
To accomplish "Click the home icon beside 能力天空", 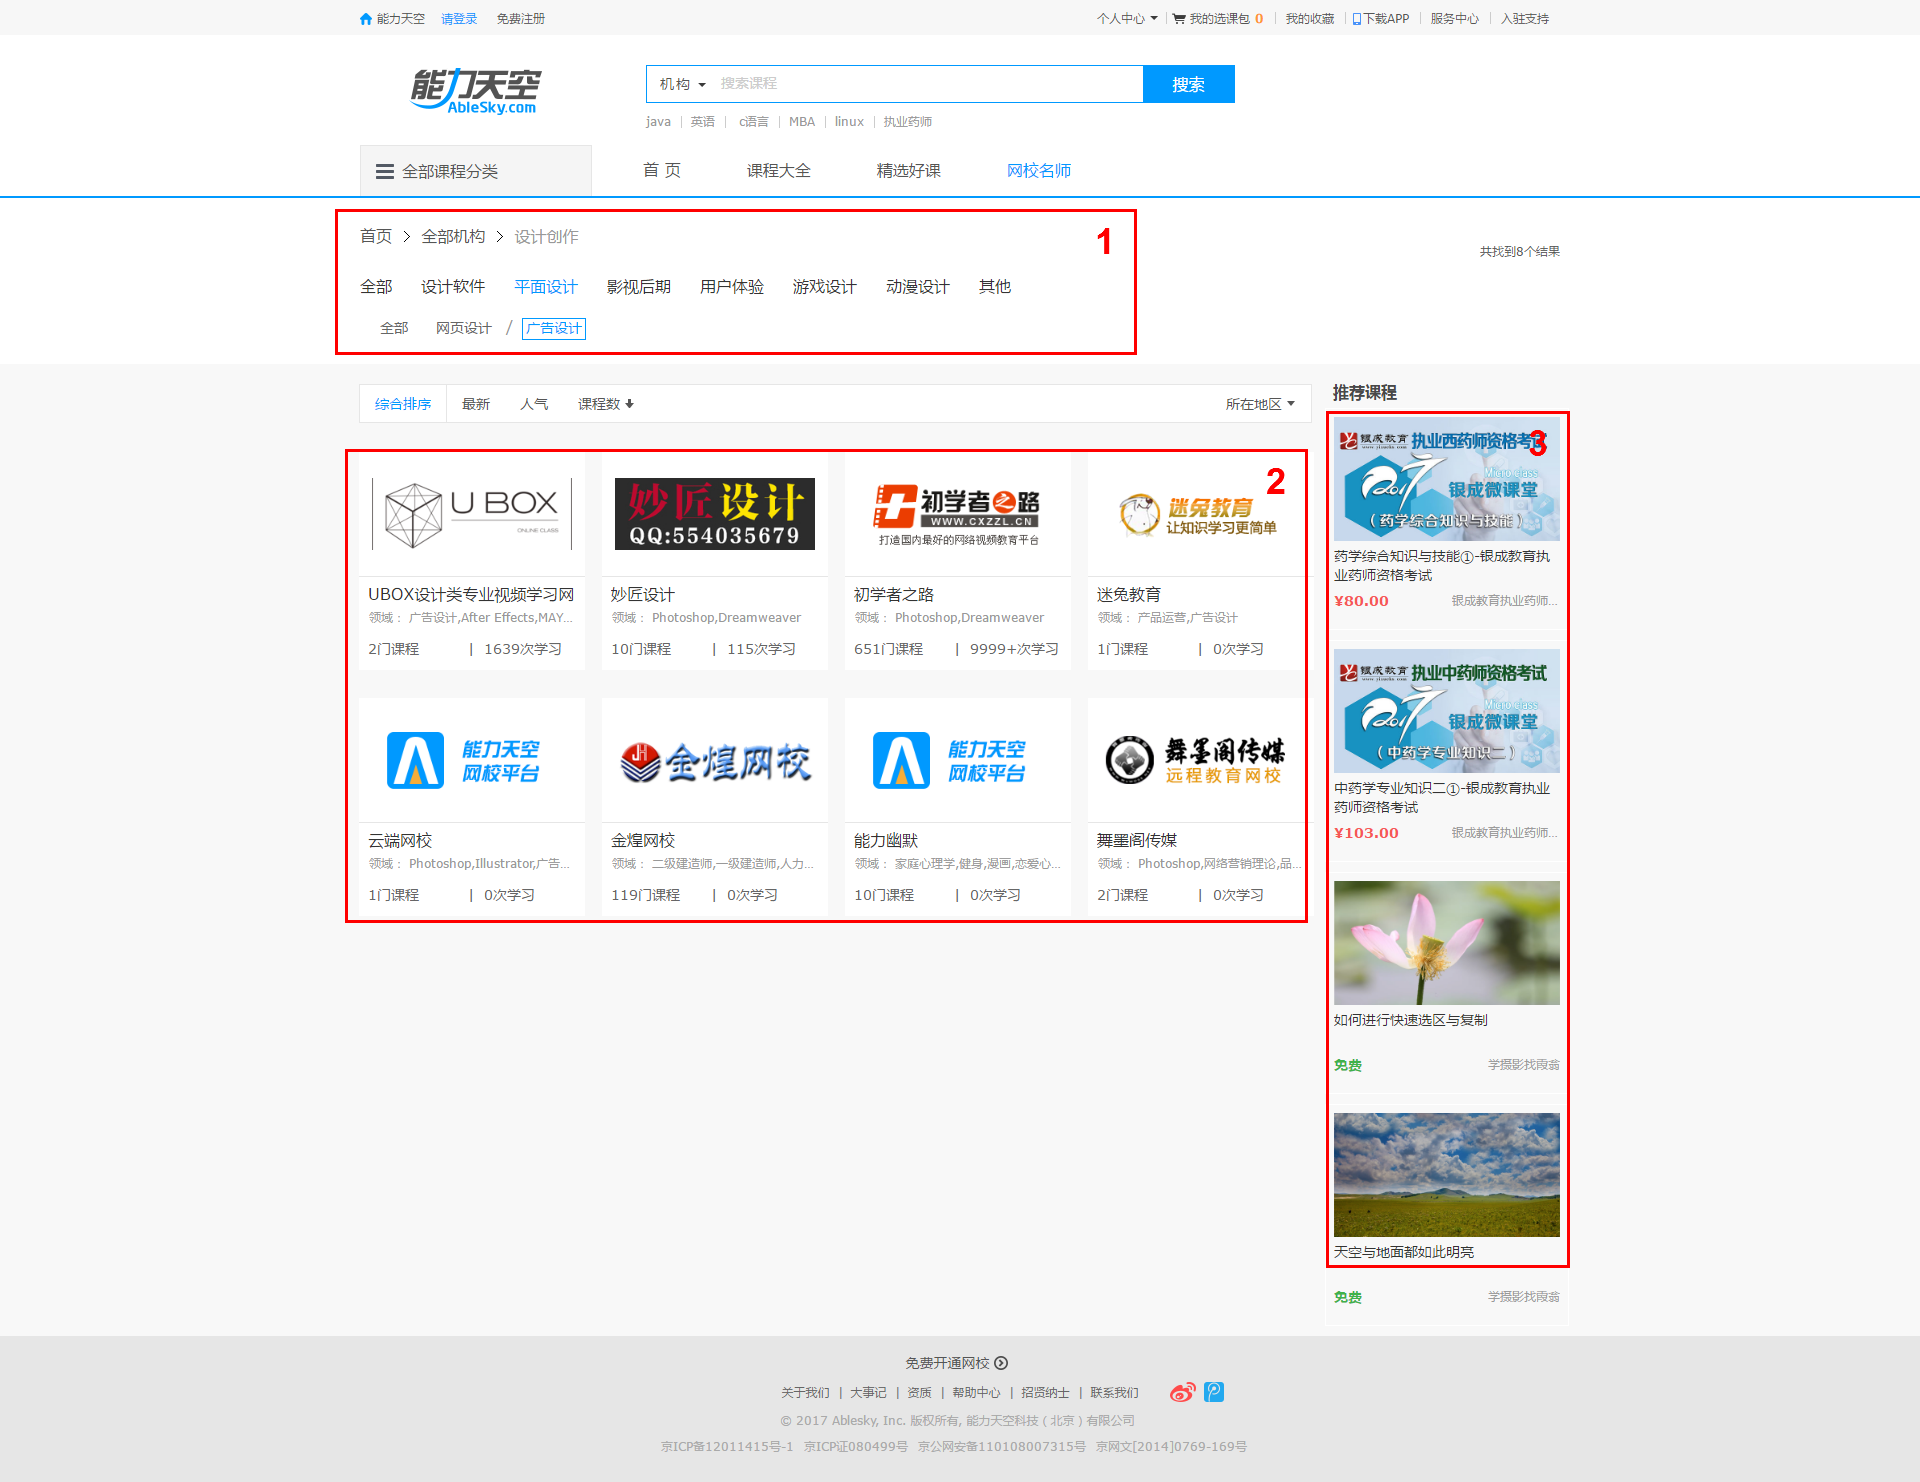I will [366, 19].
